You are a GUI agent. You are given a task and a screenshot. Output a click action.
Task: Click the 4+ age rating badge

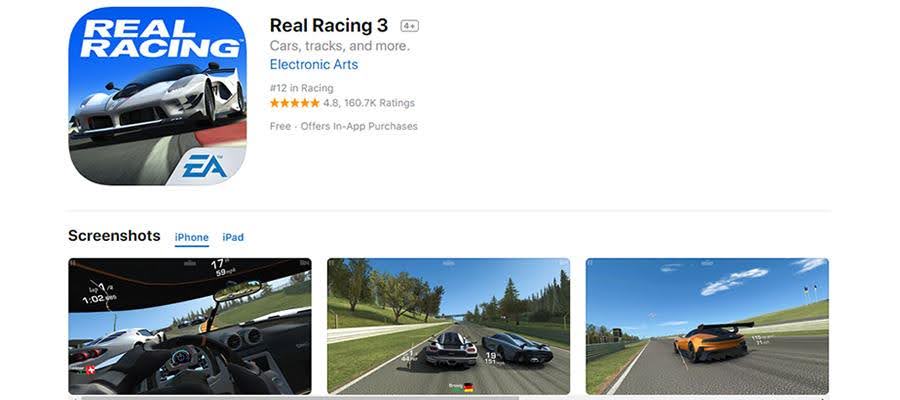click(409, 26)
